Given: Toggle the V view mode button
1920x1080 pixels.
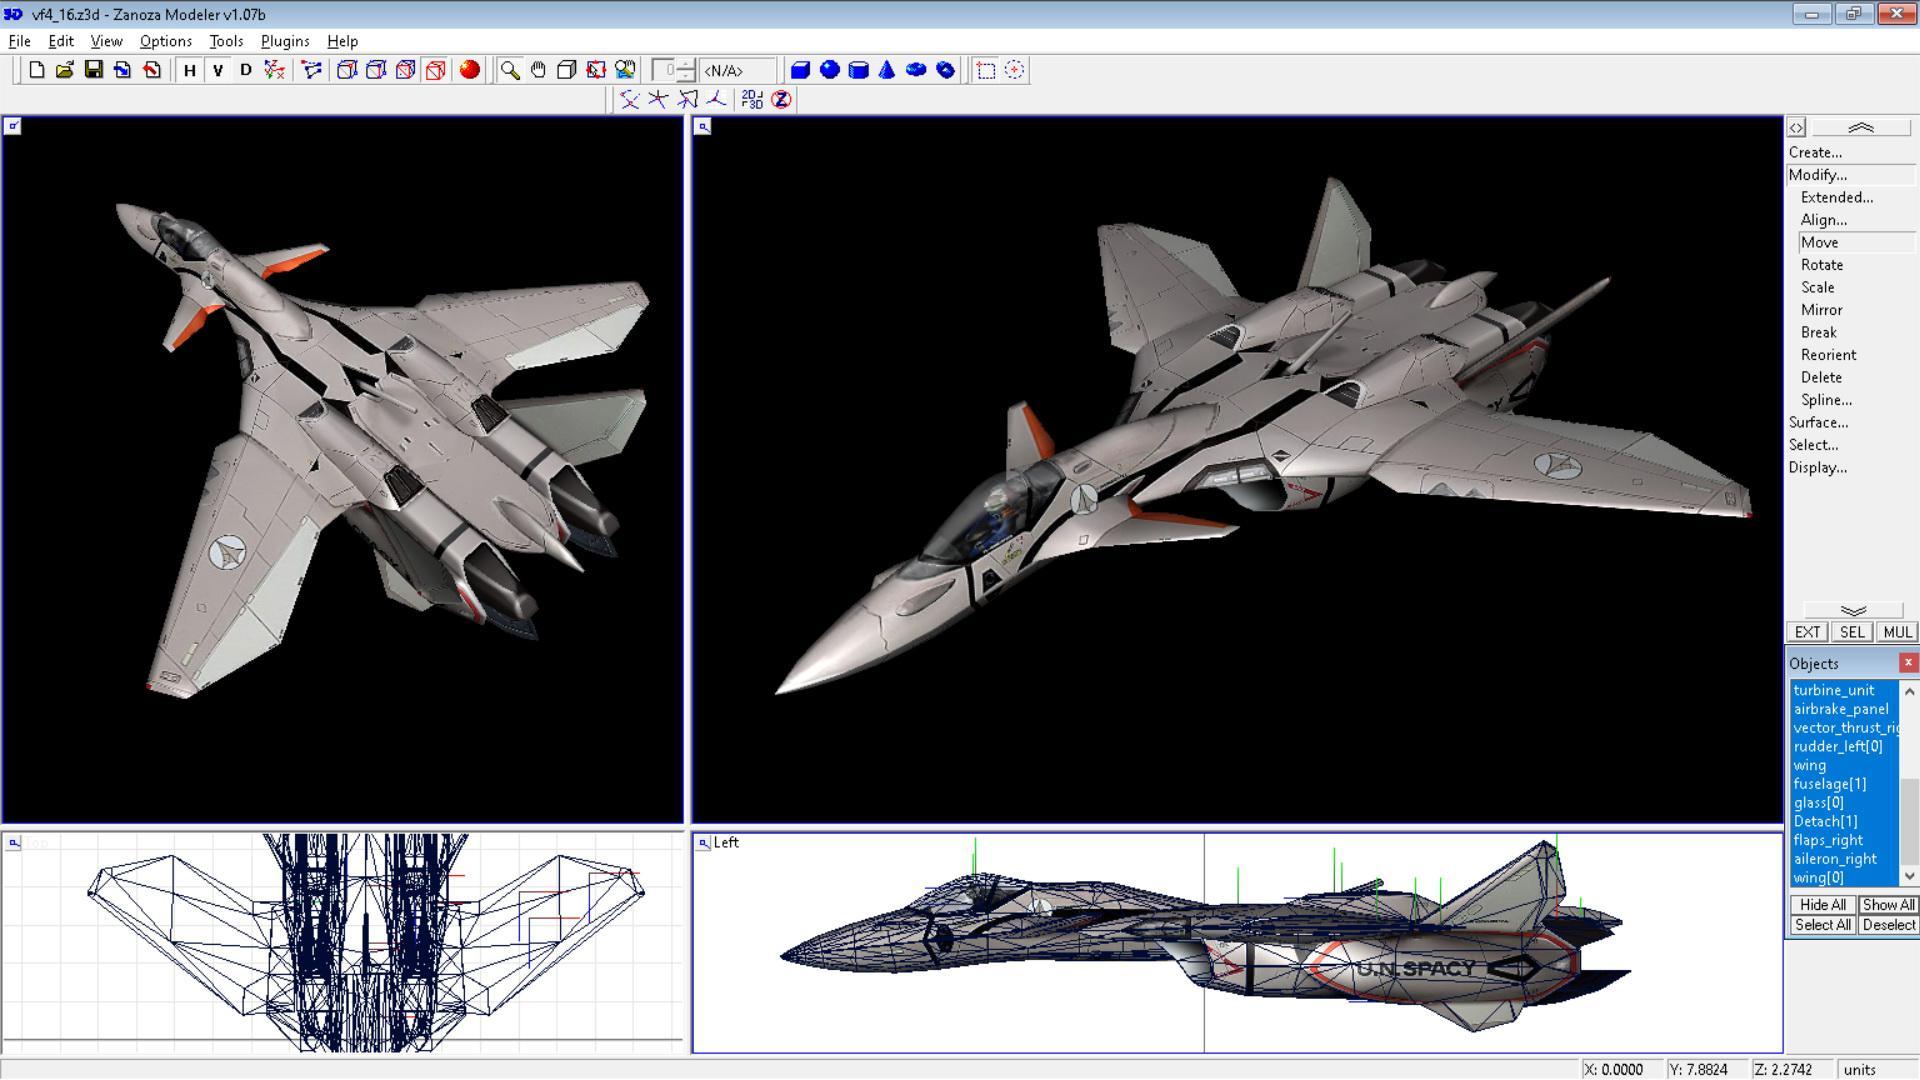Looking at the screenshot, I should point(216,71).
